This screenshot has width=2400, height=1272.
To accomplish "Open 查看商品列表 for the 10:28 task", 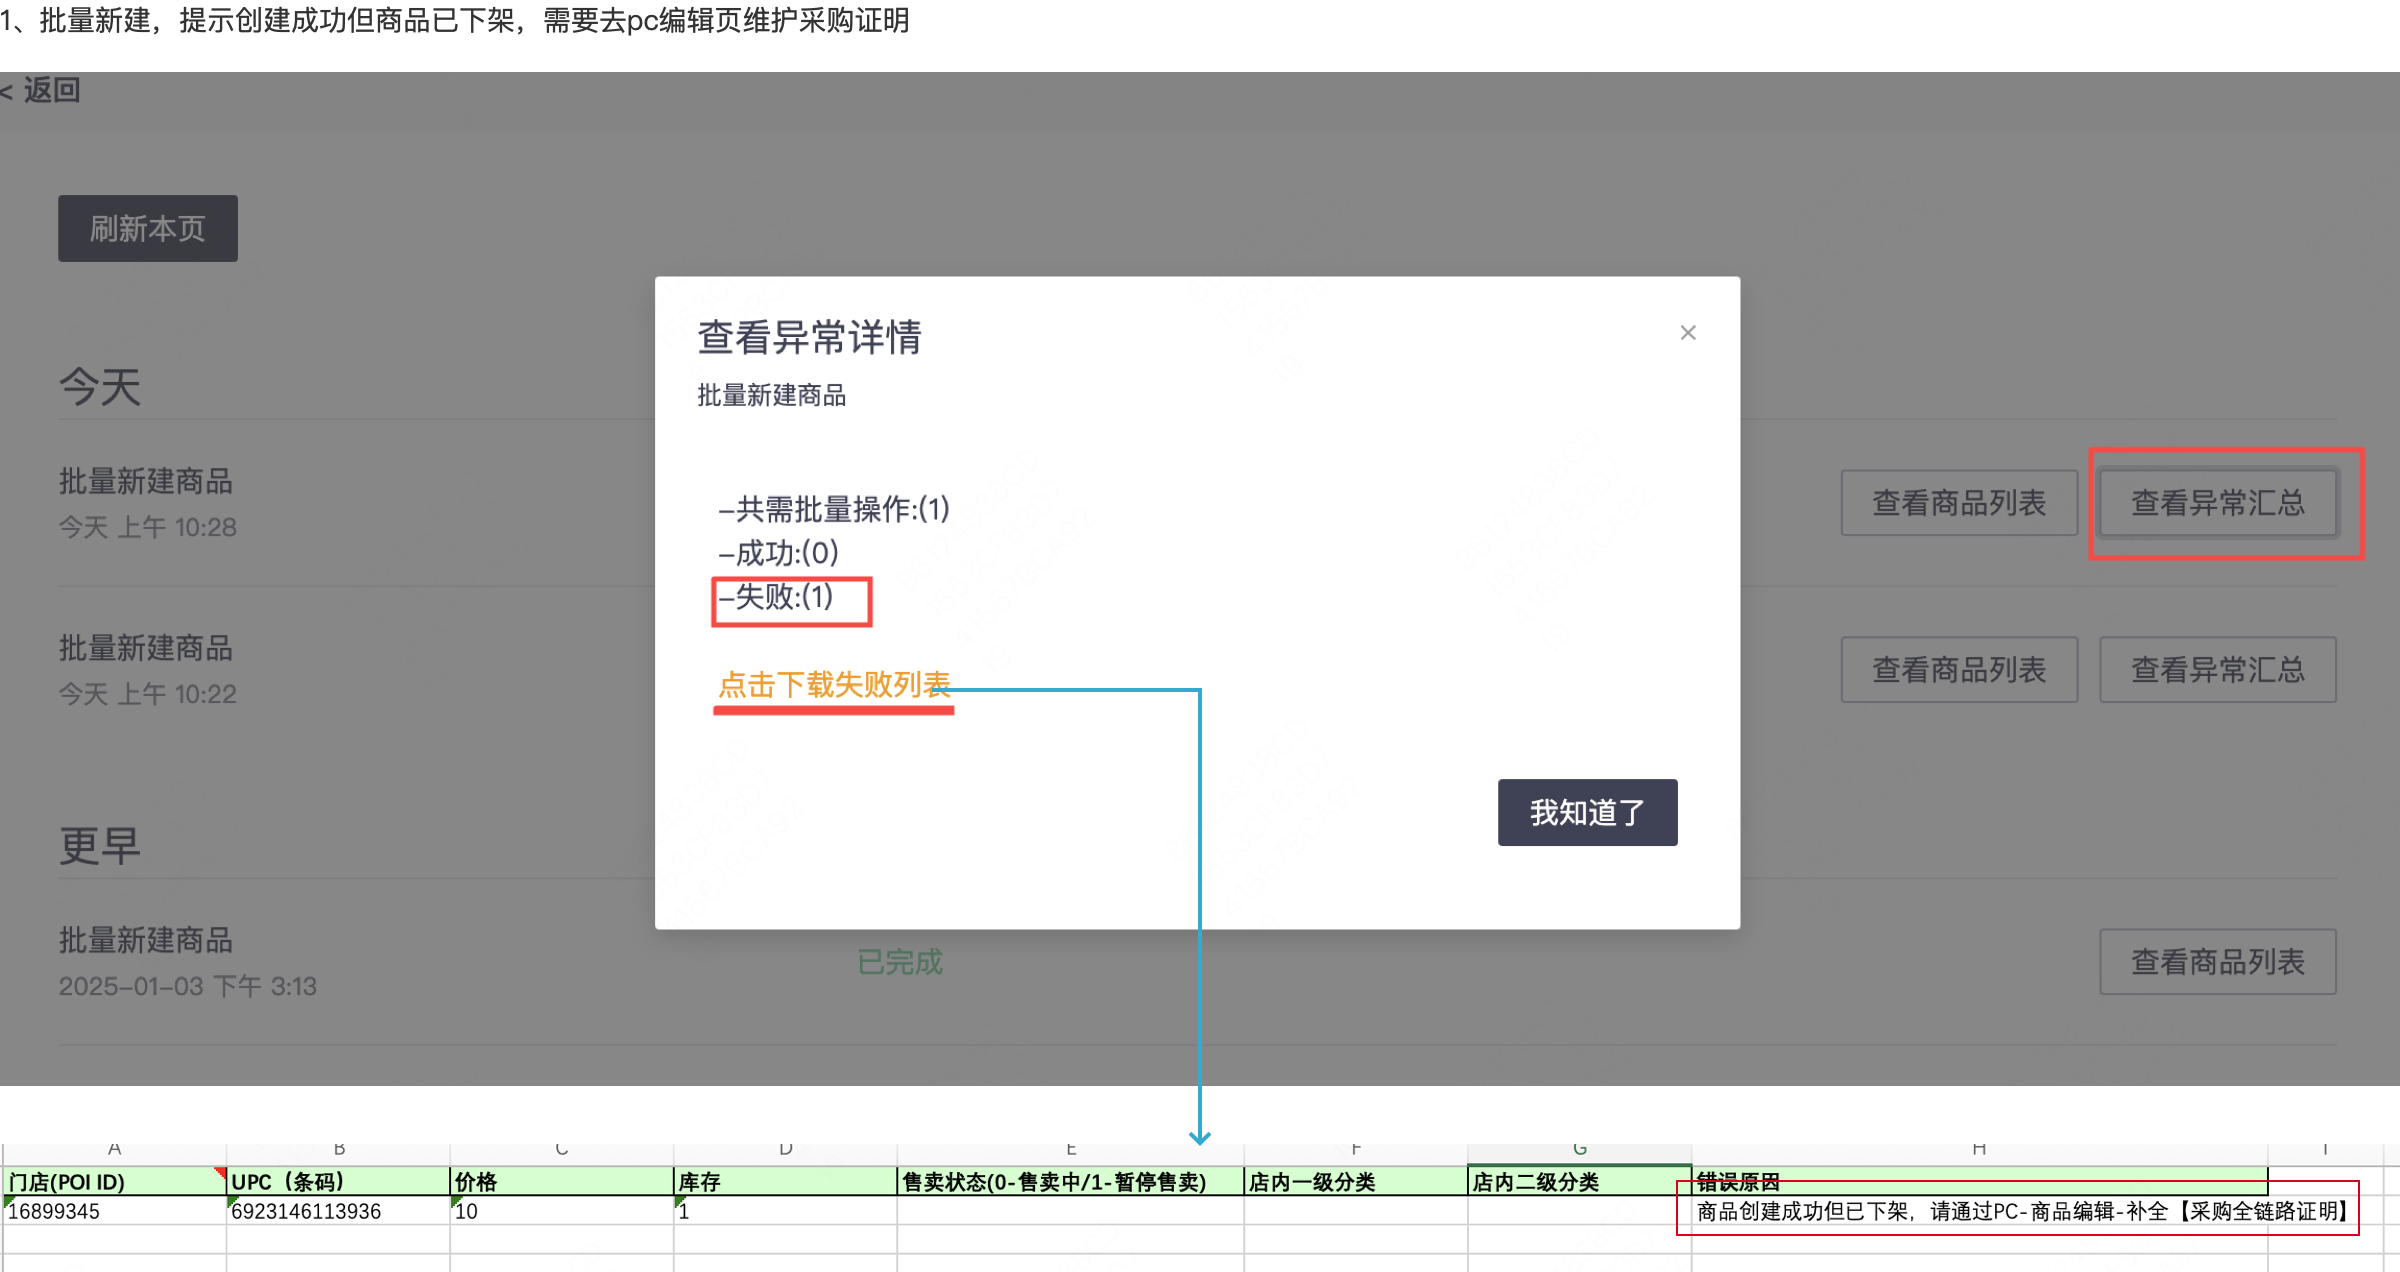I will (1959, 503).
